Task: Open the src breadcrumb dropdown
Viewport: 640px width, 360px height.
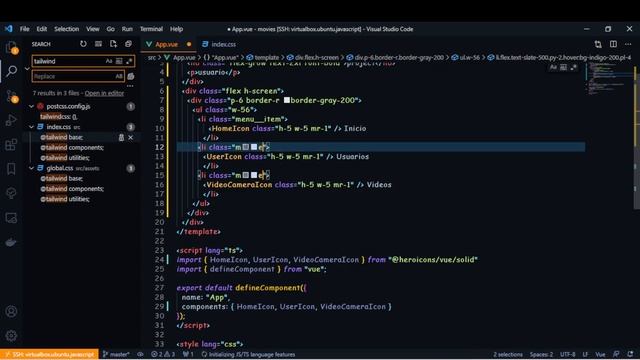Action: (x=152, y=58)
